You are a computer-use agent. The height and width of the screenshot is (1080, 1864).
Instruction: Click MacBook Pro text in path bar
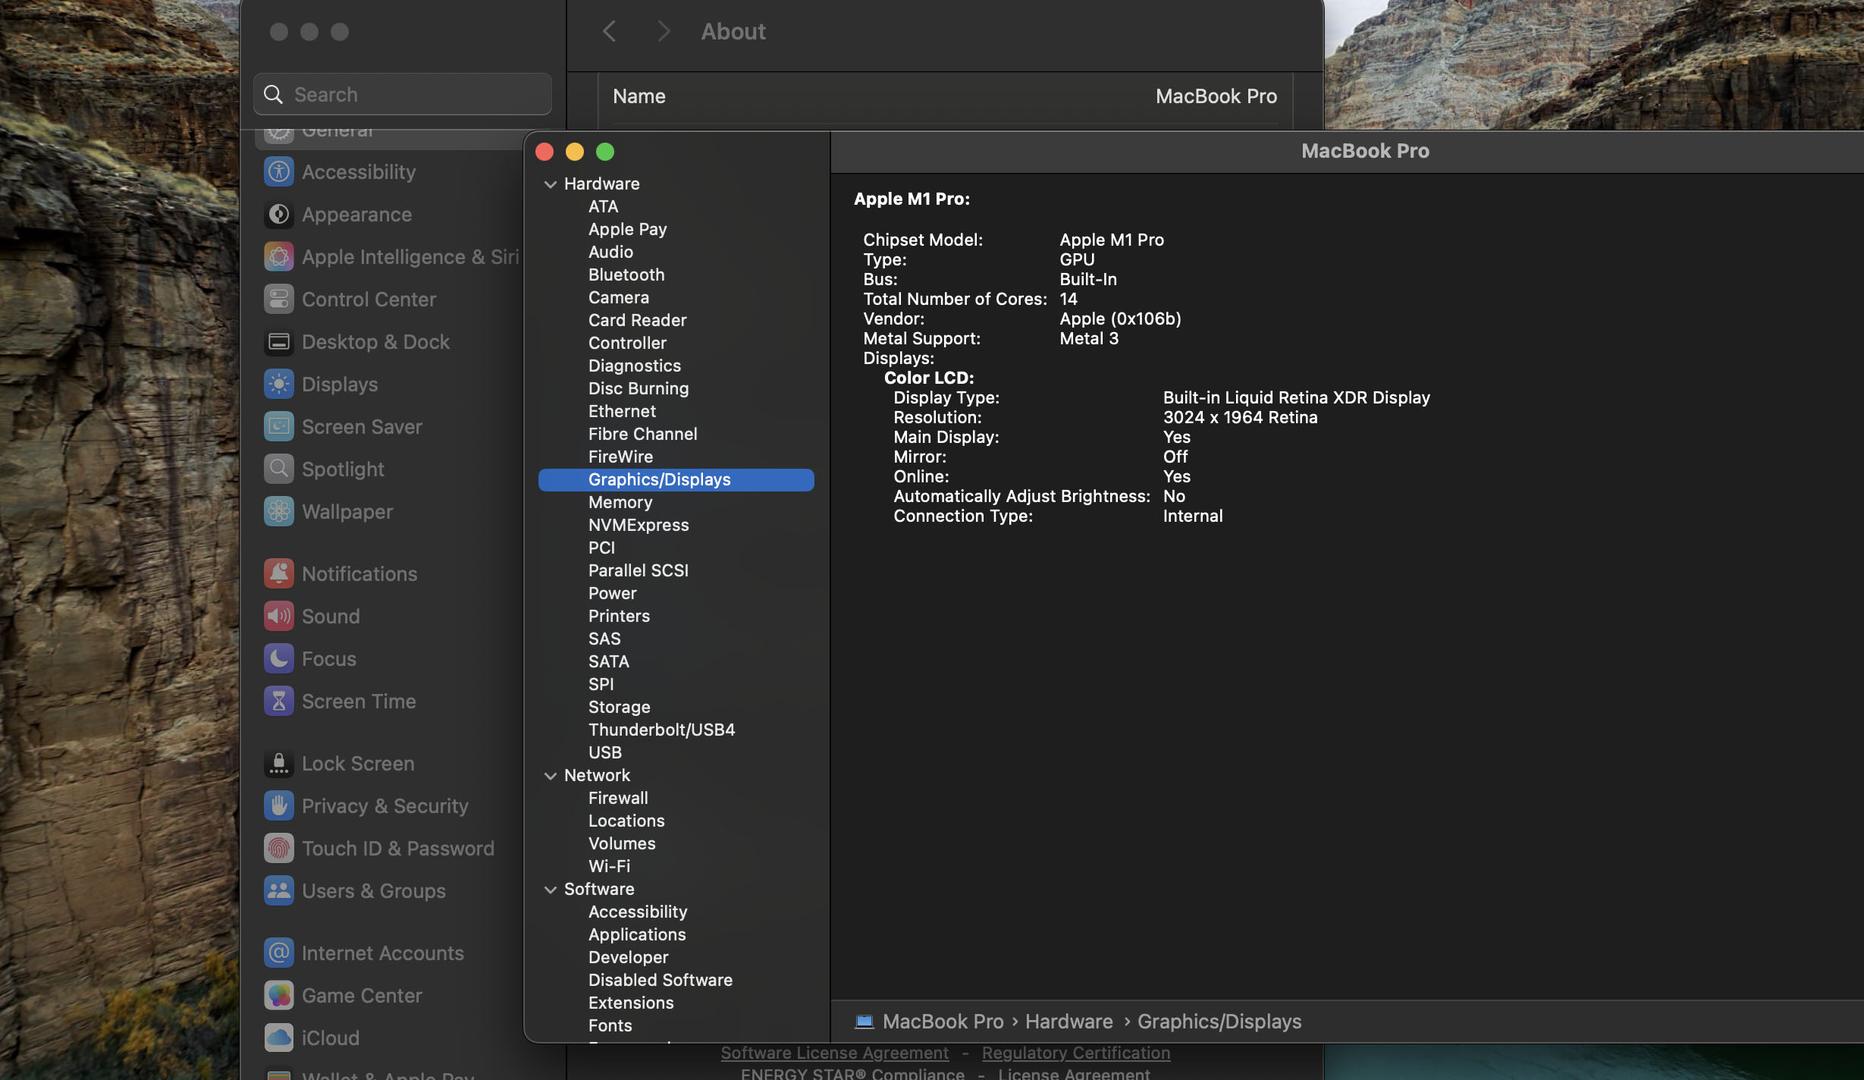942,1022
